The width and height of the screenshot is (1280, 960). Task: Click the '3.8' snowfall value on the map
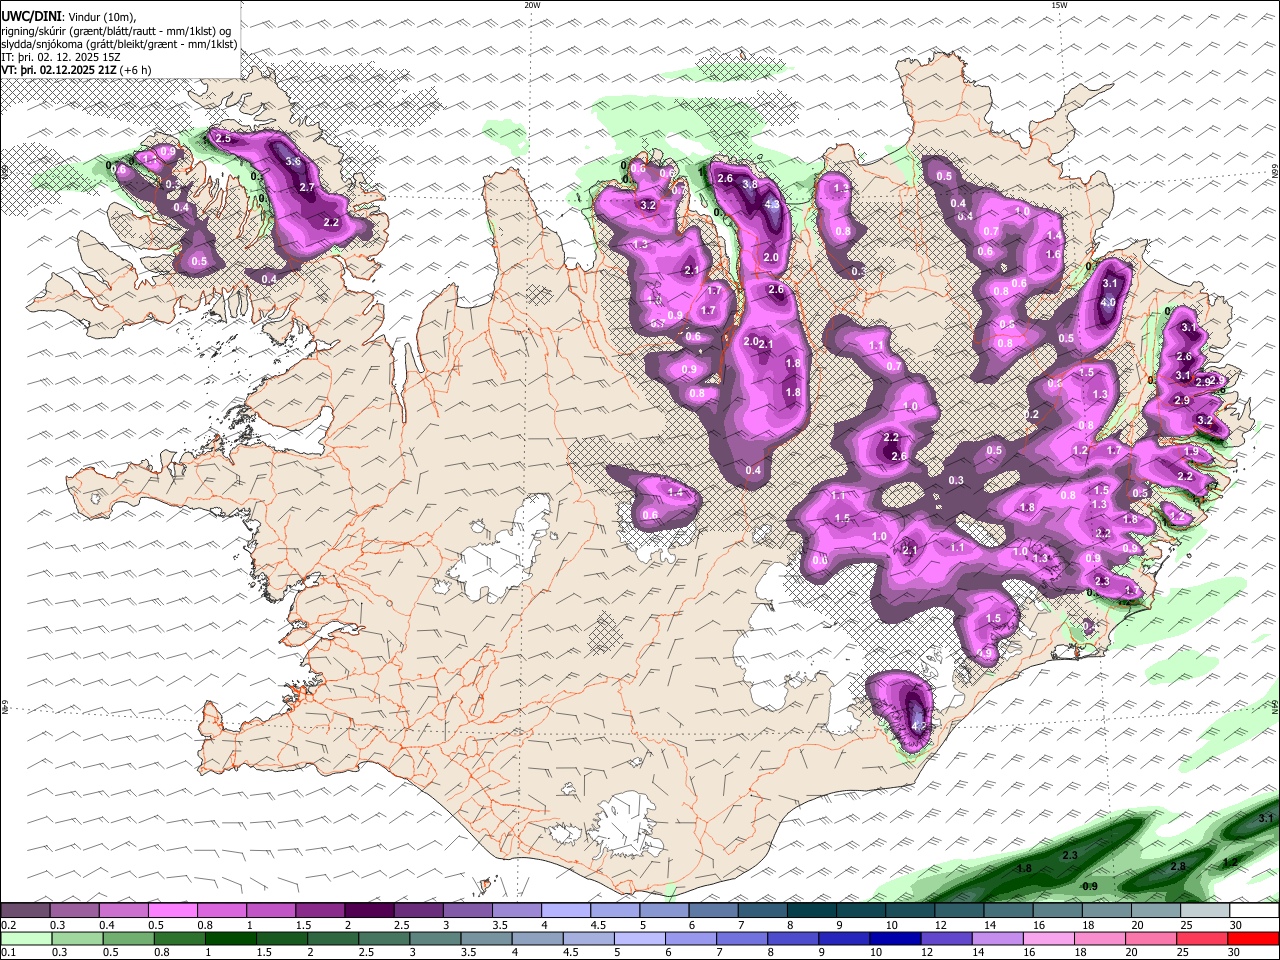click(x=749, y=185)
